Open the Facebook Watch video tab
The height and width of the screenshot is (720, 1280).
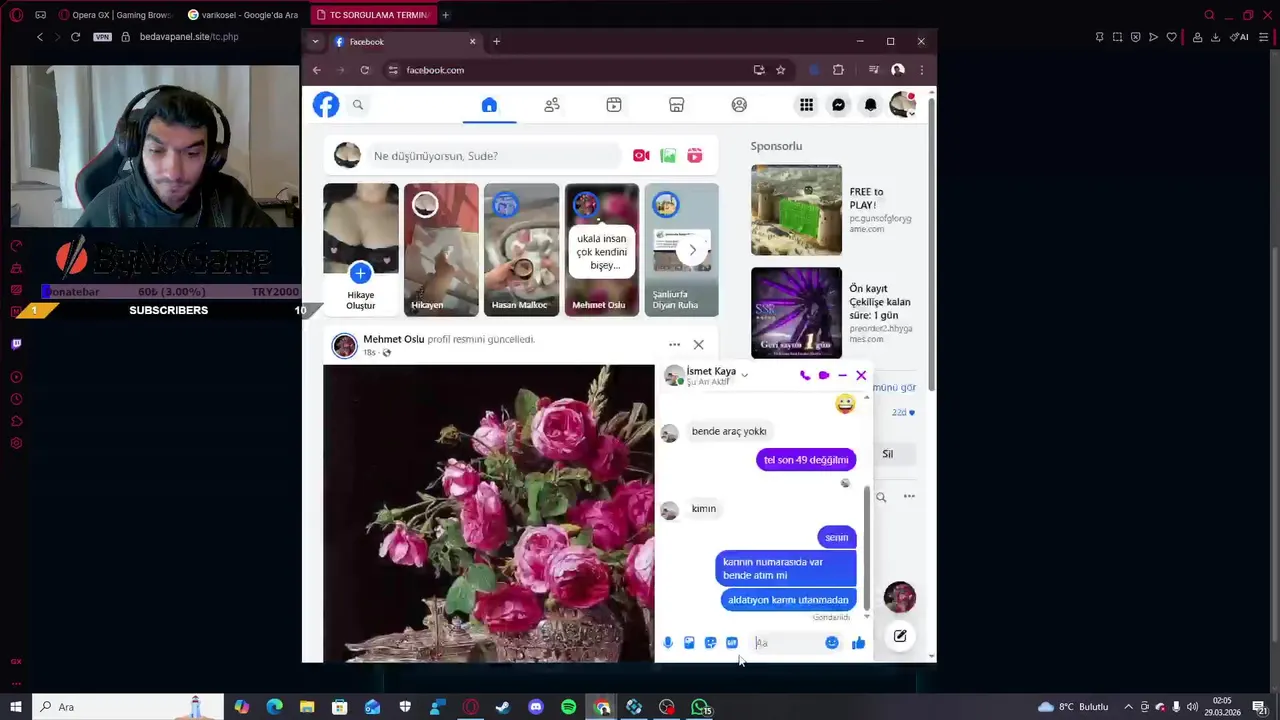[x=614, y=105]
